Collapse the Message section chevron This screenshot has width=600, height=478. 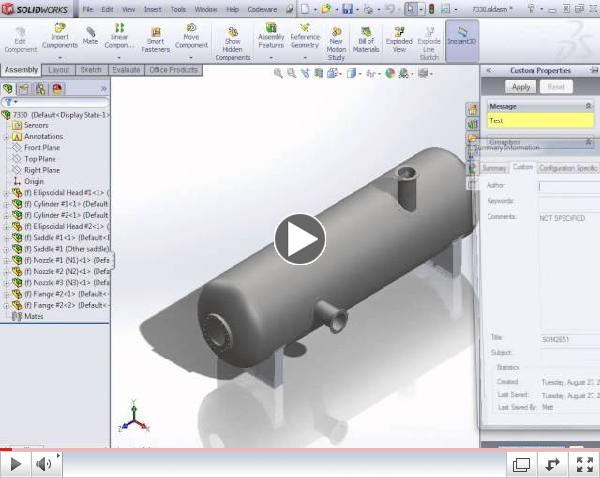pyautogui.click(x=593, y=105)
